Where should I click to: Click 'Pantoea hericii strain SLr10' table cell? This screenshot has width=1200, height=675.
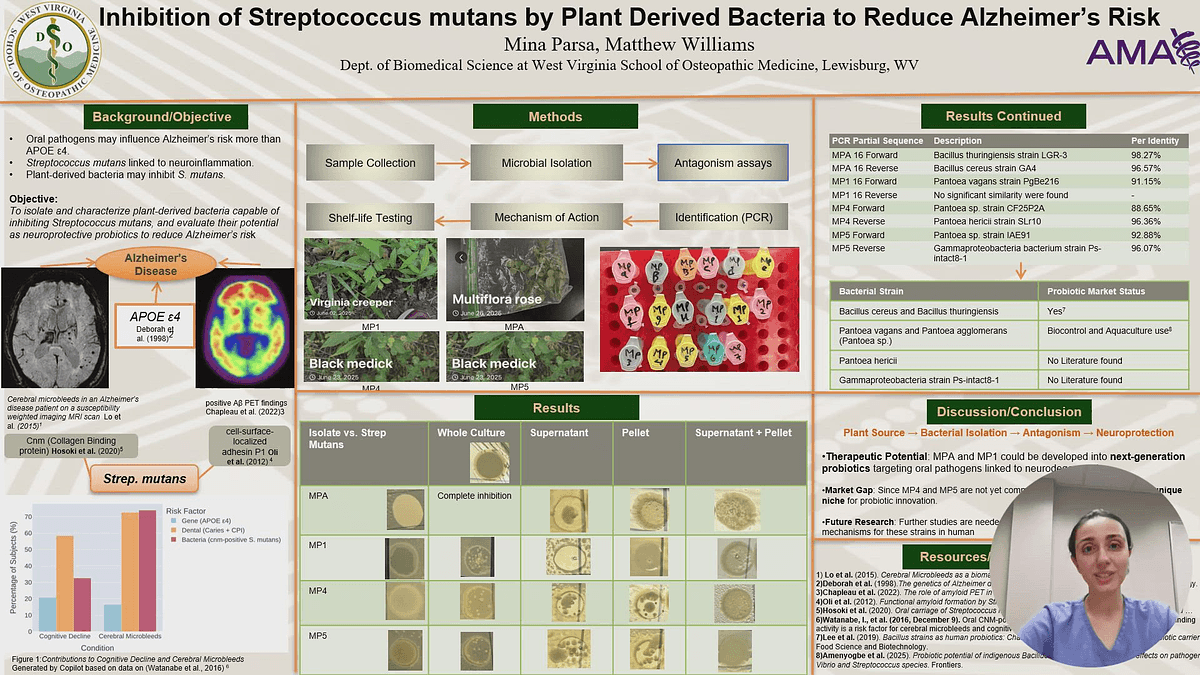tap(988, 221)
